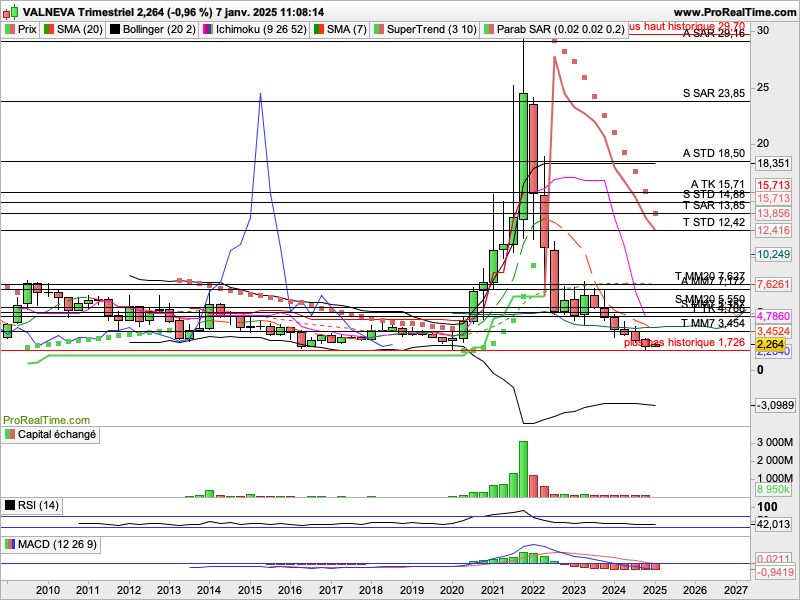Viewport: 800px width, 600px height.
Task: Open the www.ProRealTime.com link in the header
Action: tap(735, 12)
